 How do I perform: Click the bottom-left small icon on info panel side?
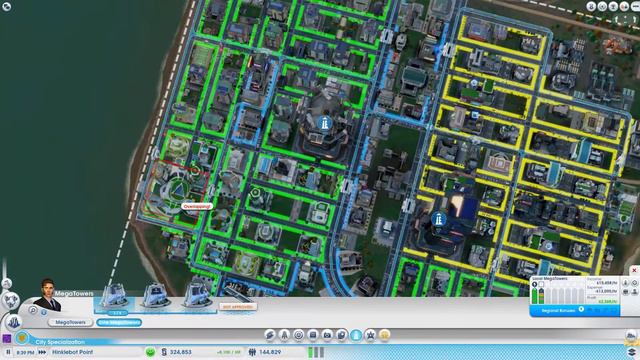point(625,292)
